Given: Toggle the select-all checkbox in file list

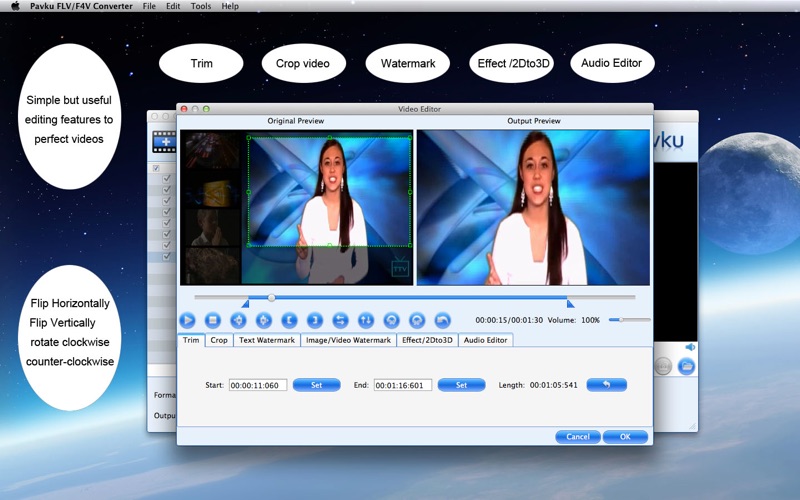Looking at the screenshot, I should click(x=156, y=168).
